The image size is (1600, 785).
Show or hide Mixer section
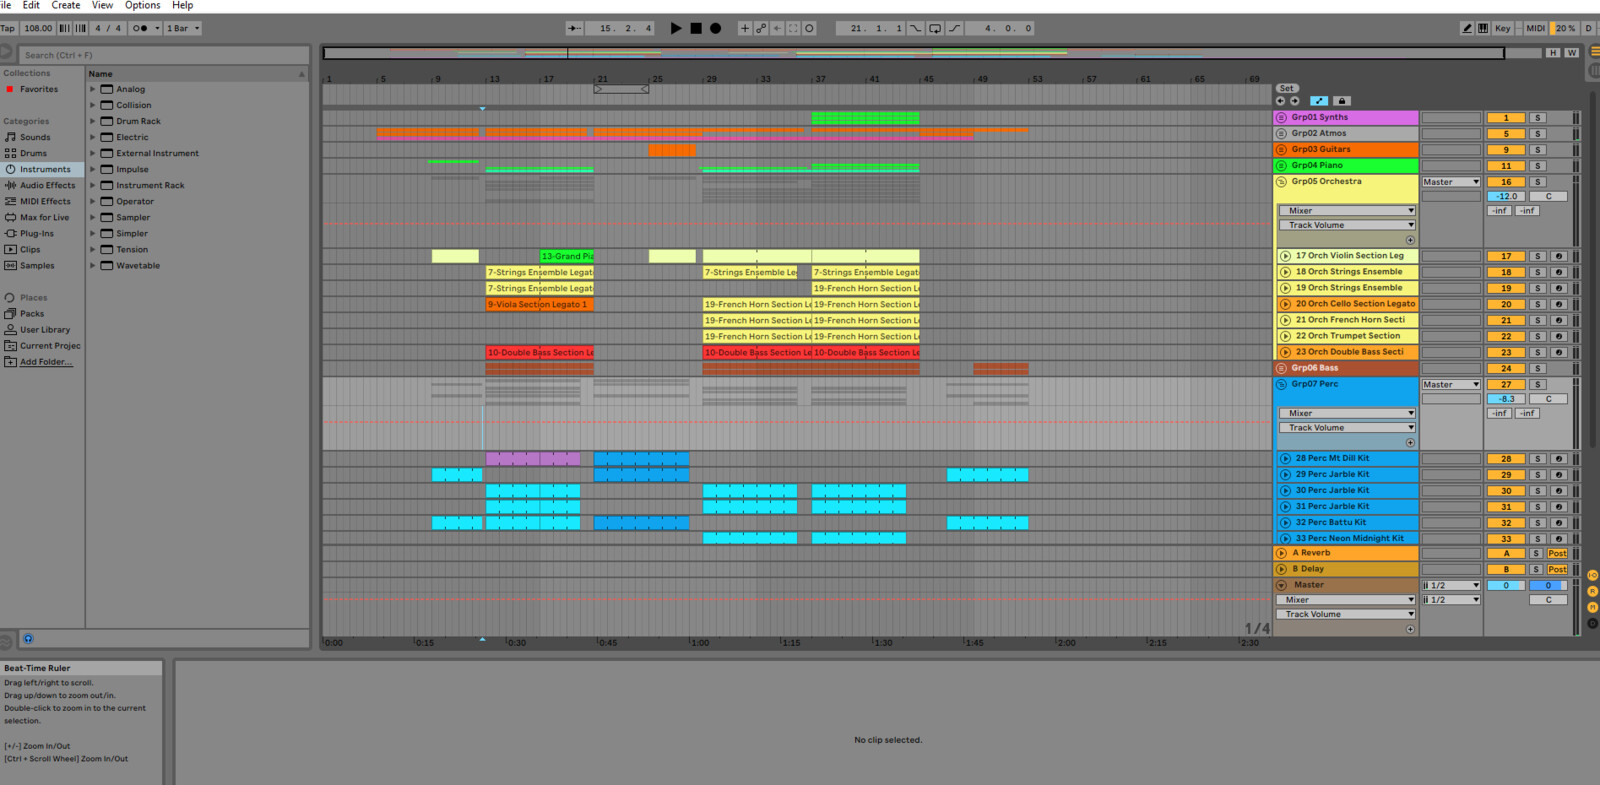pos(1593,607)
